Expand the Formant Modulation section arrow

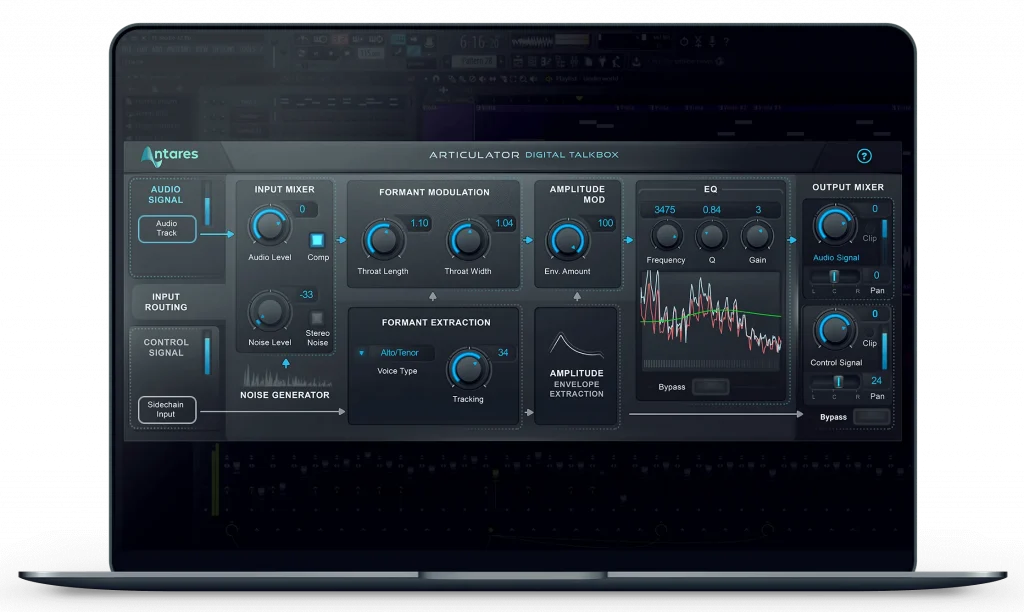point(432,296)
